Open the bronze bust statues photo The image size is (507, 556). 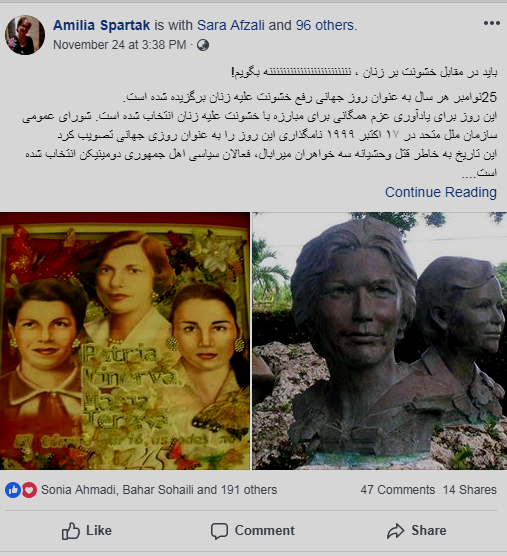coord(379,341)
